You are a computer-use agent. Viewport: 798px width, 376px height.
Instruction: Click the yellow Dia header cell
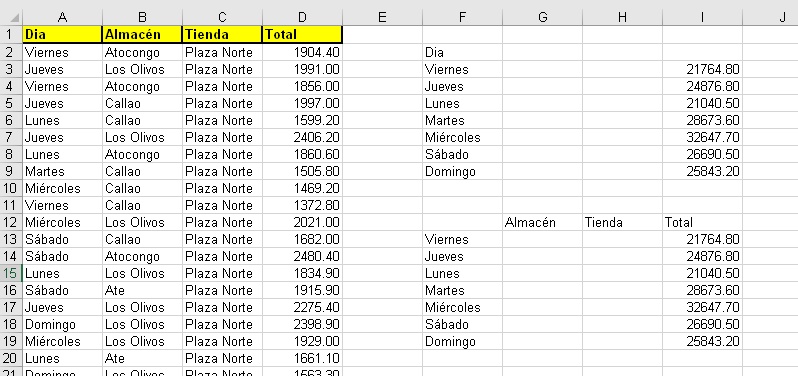(62, 35)
